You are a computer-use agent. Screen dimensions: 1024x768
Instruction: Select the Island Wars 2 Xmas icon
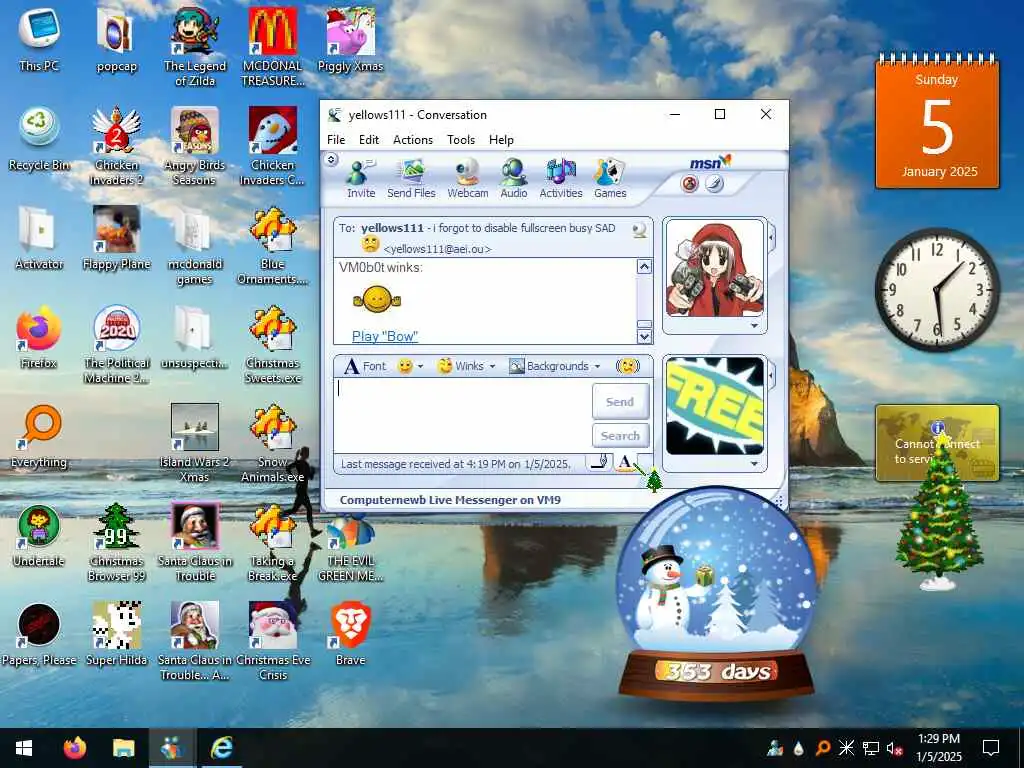coord(195,443)
